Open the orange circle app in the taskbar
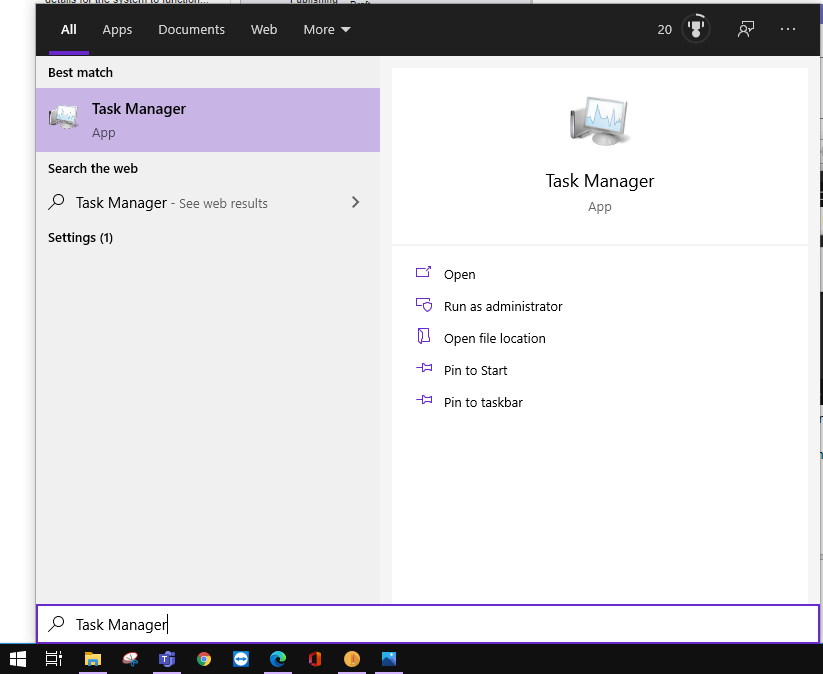Image resolution: width=823 pixels, height=674 pixels. click(x=352, y=659)
